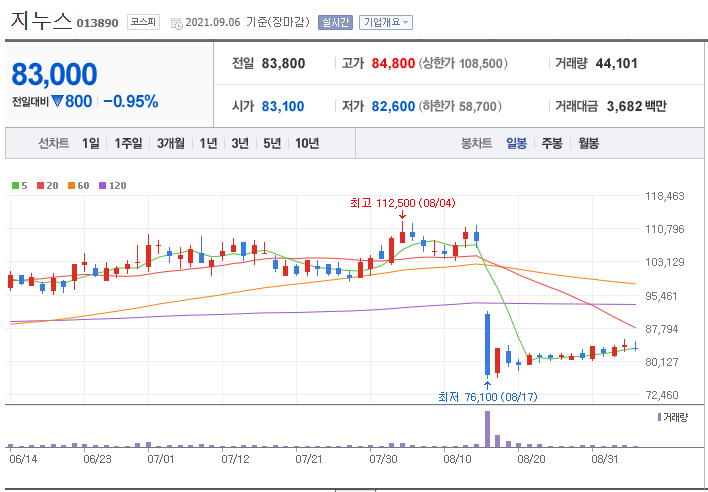Click the stock name 지누스
708x492 pixels.
[x=41, y=20]
